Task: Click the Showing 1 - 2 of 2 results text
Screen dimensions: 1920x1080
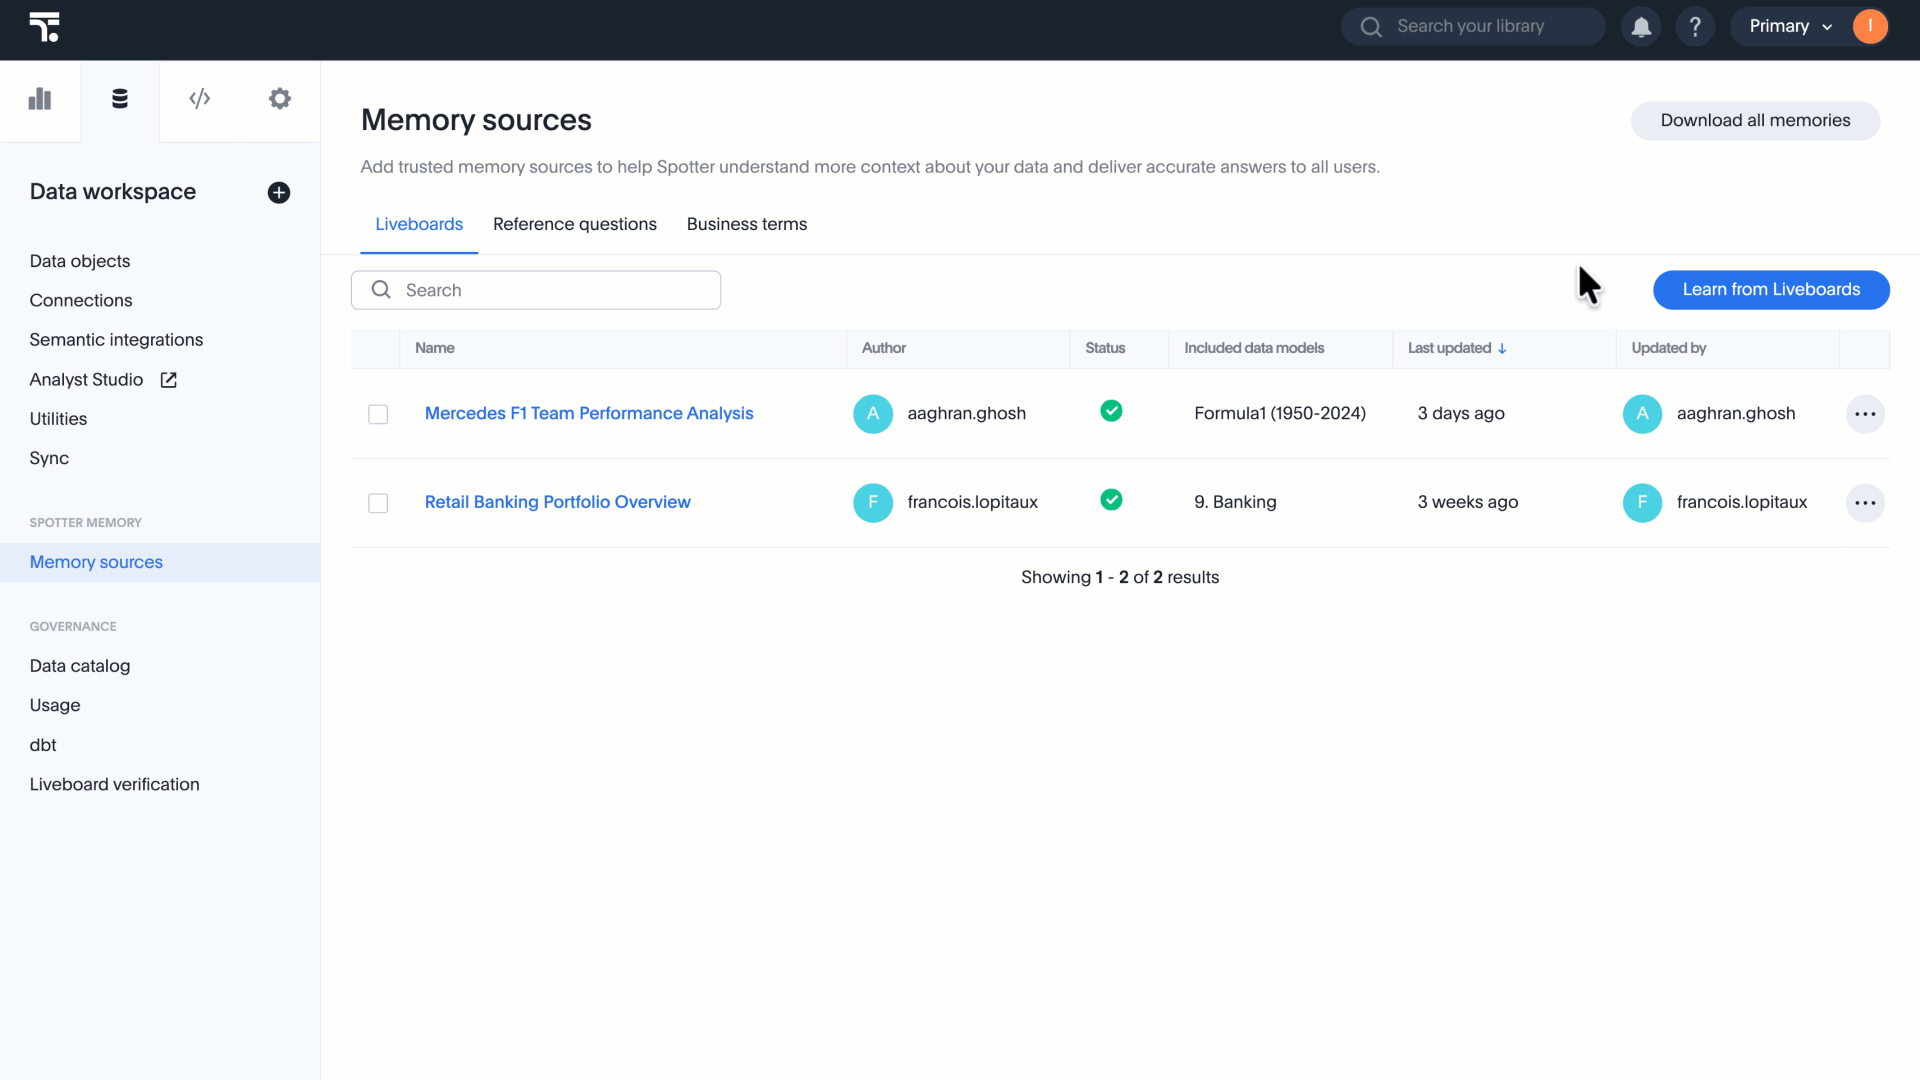Action: pyautogui.click(x=1120, y=577)
